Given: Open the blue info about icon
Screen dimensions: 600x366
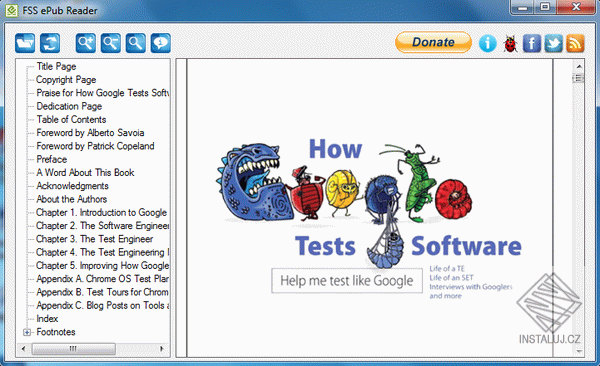Looking at the screenshot, I should [488, 43].
